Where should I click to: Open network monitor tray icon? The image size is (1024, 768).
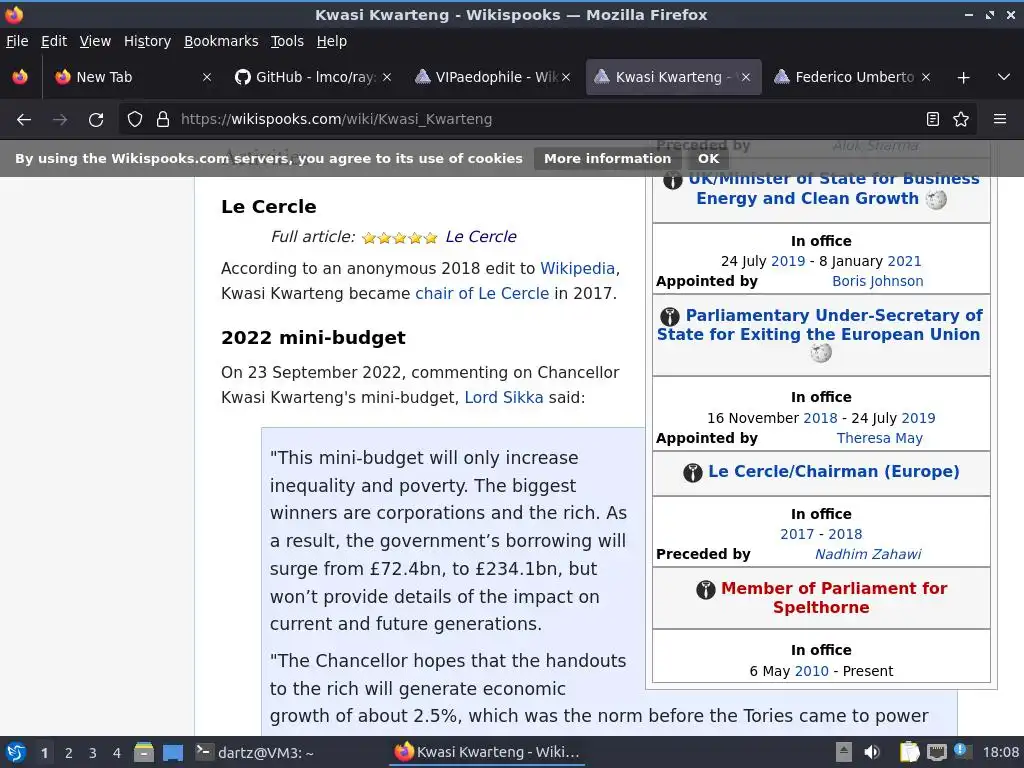pos(936,752)
